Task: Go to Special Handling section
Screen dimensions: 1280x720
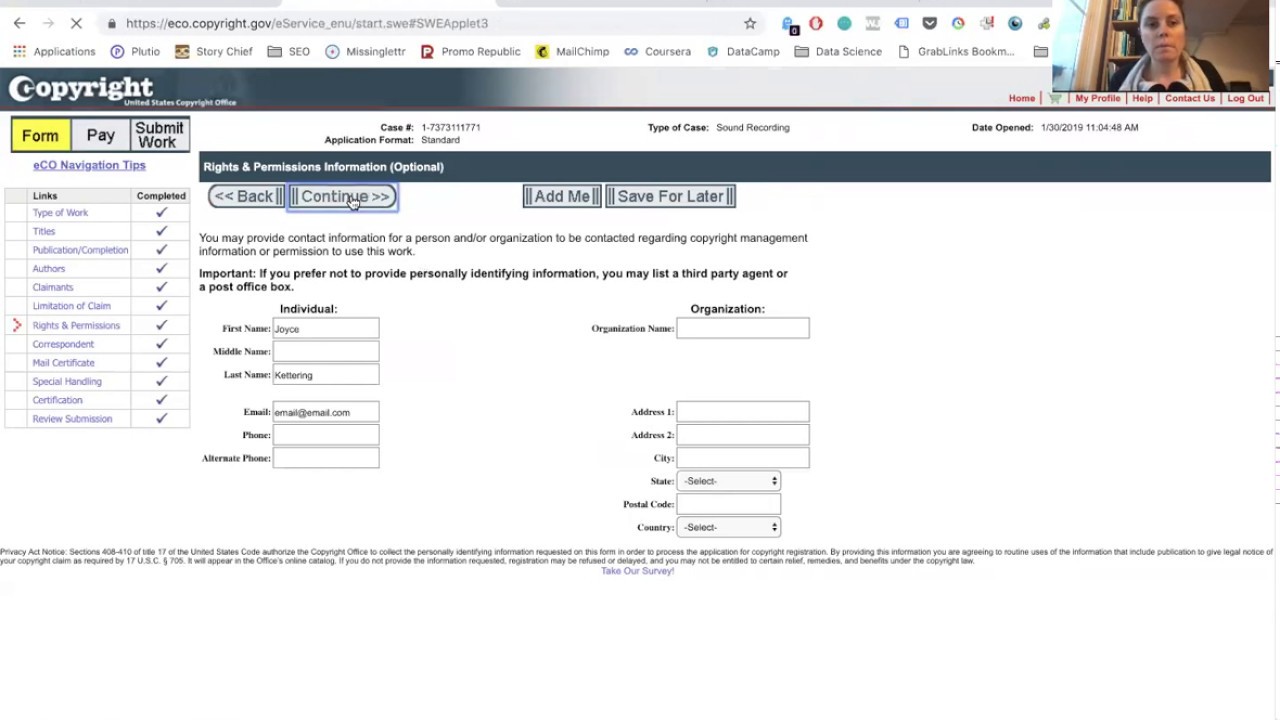Action: click(x=67, y=381)
